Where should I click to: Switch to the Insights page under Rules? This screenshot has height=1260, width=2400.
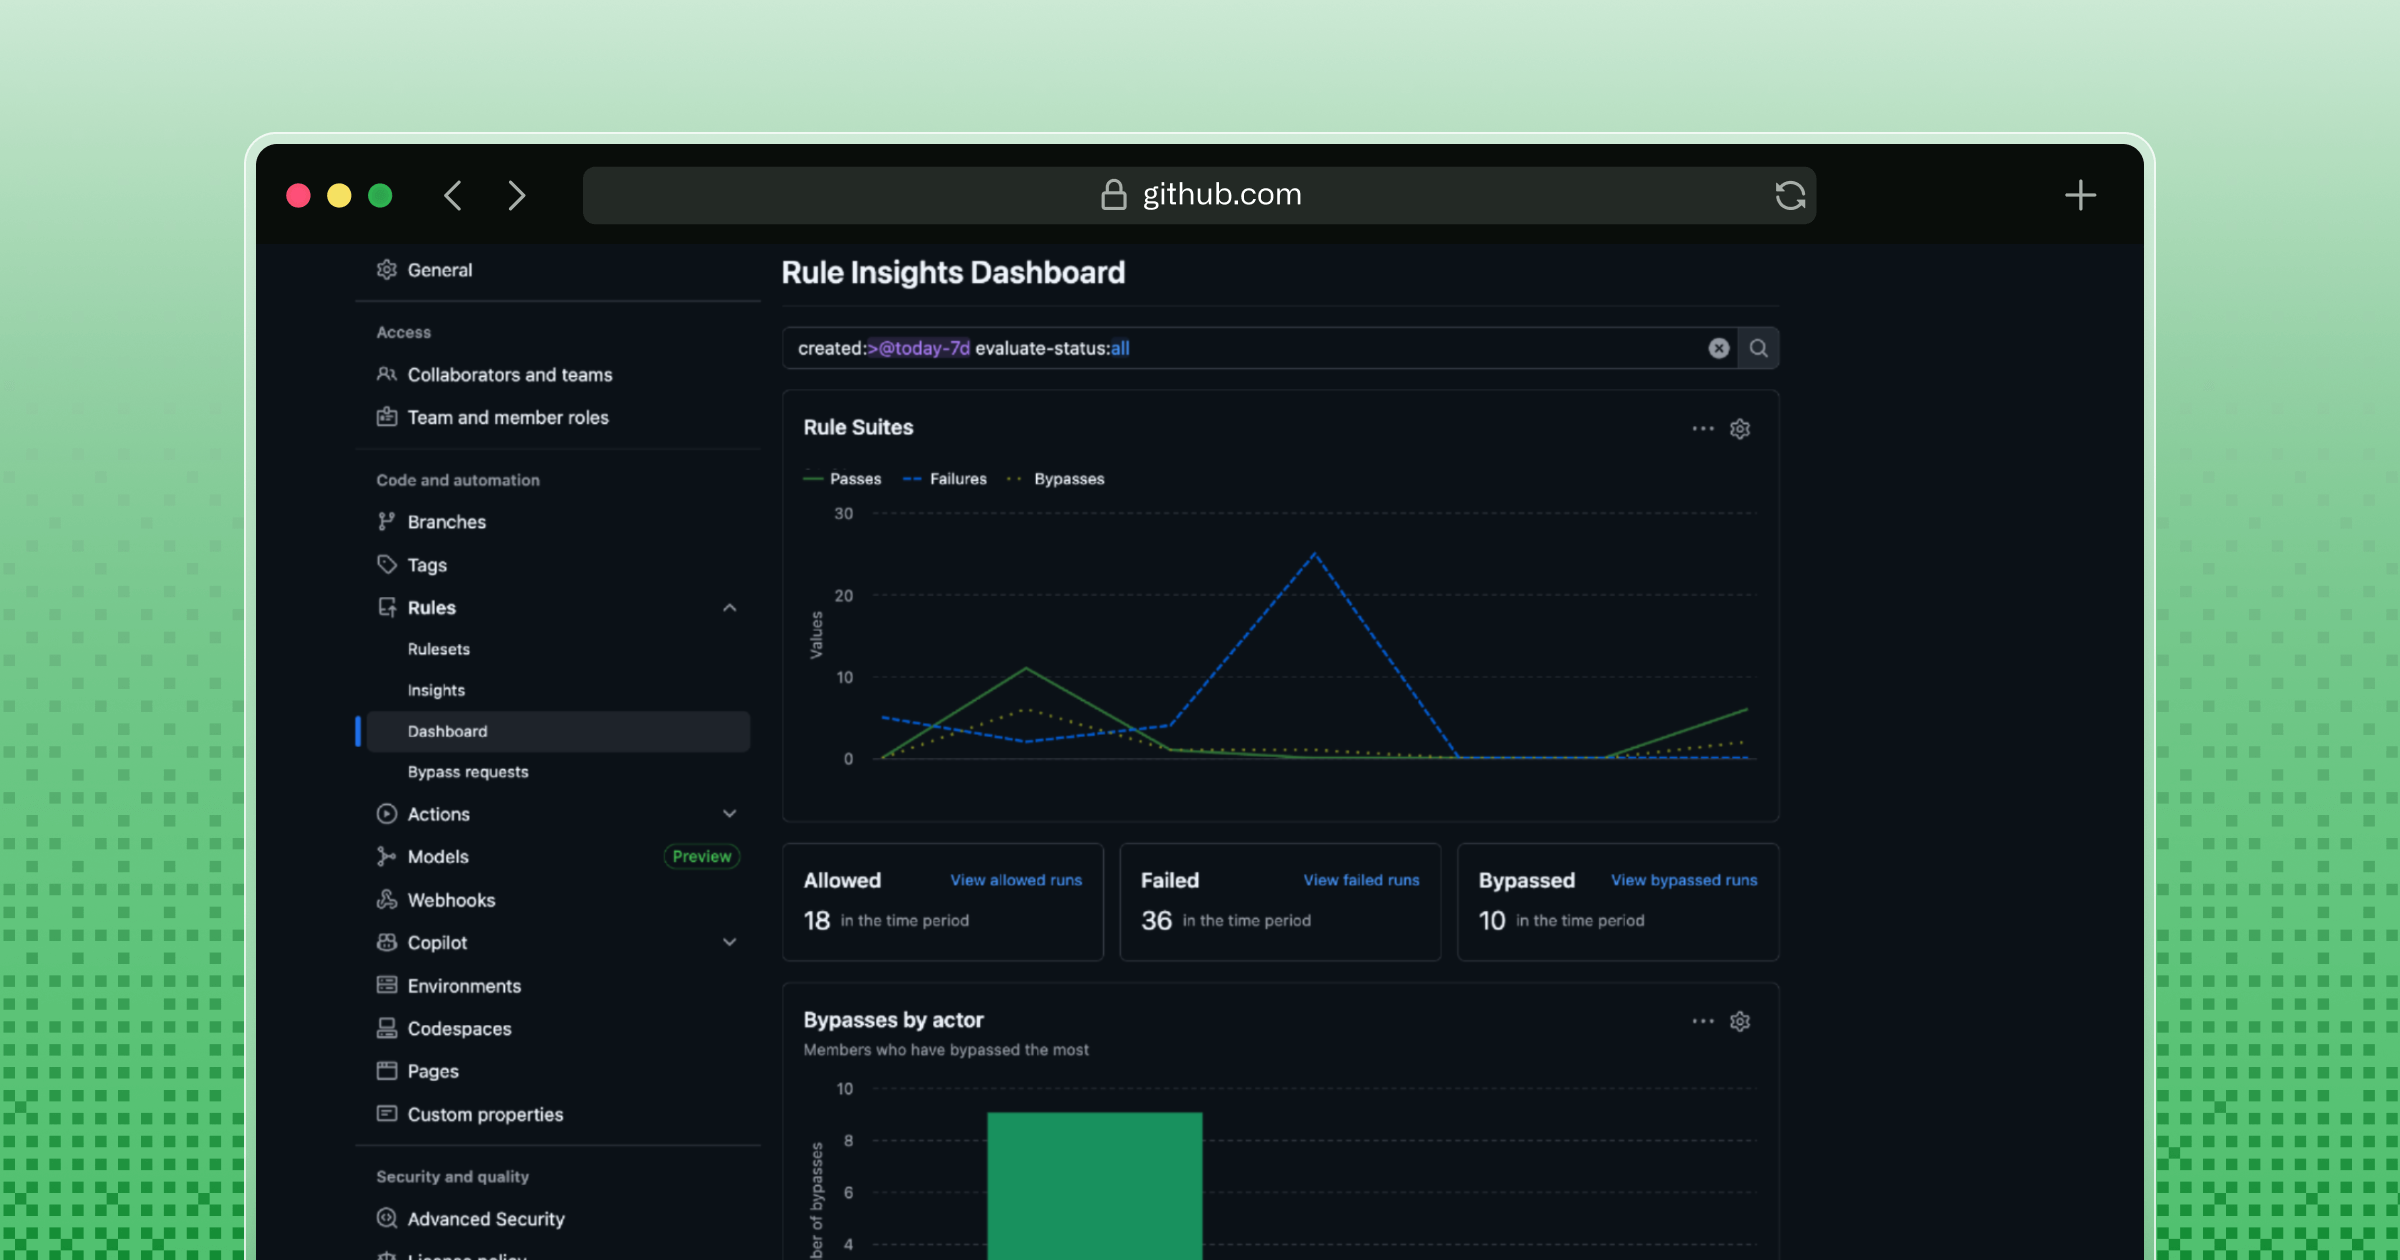click(x=435, y=689)
